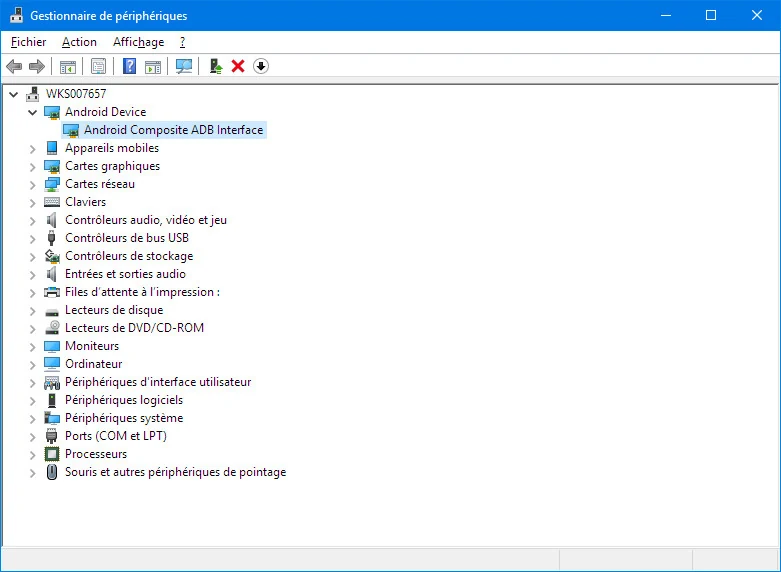Open the ? help menu
Image resolution: width=781 pixels, height=572 pixels.
pos(182,42)
